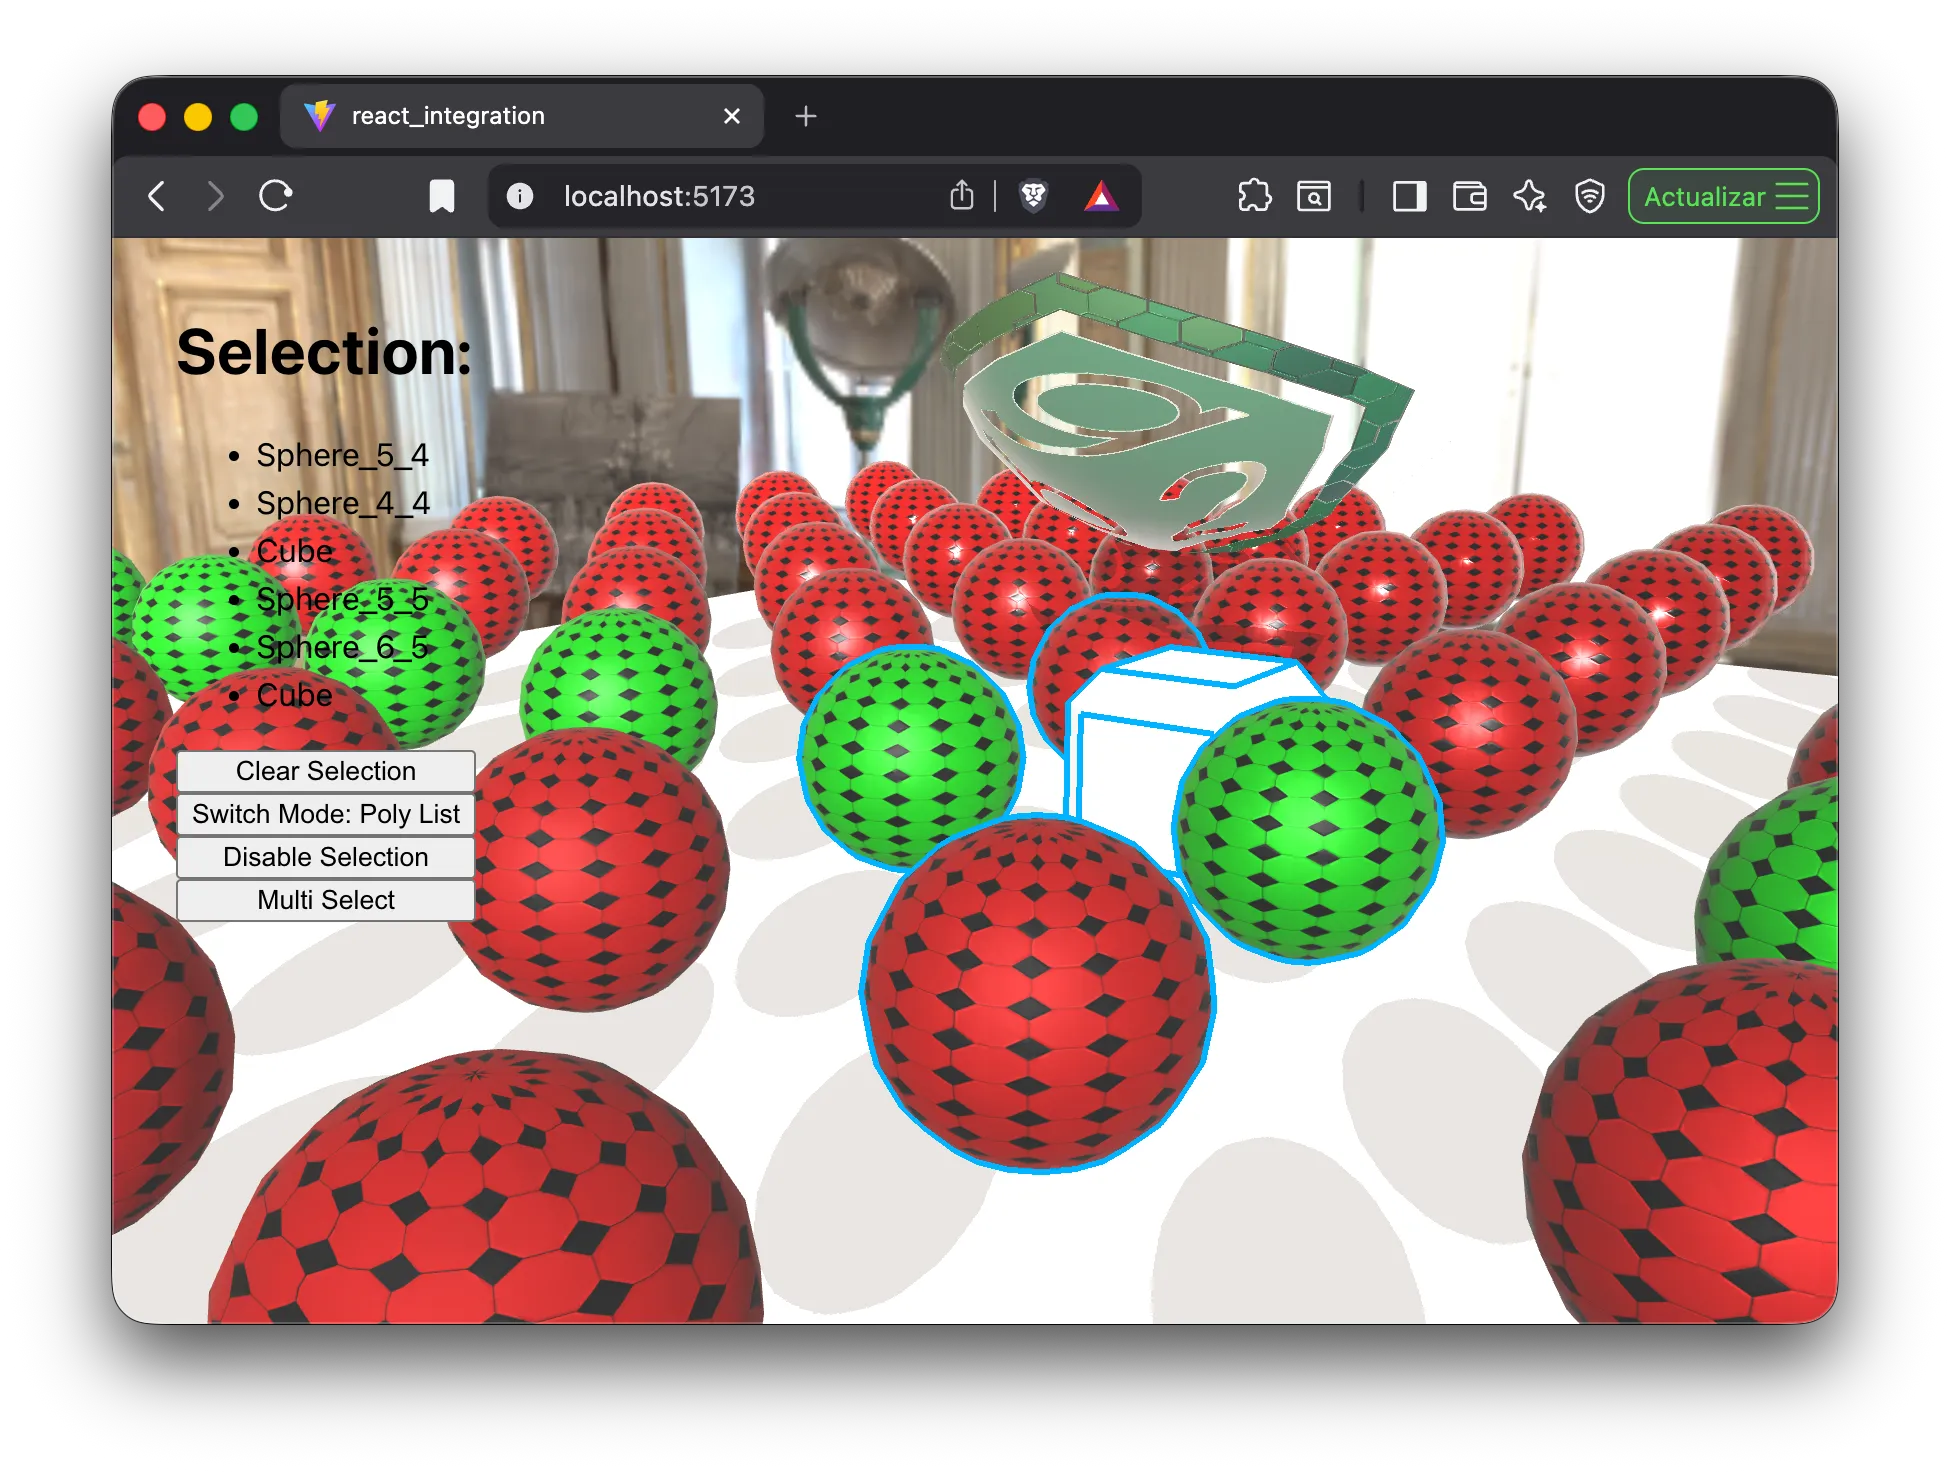Select the react_integration tab
1950x1472 pixels.
tap(522, 116)
